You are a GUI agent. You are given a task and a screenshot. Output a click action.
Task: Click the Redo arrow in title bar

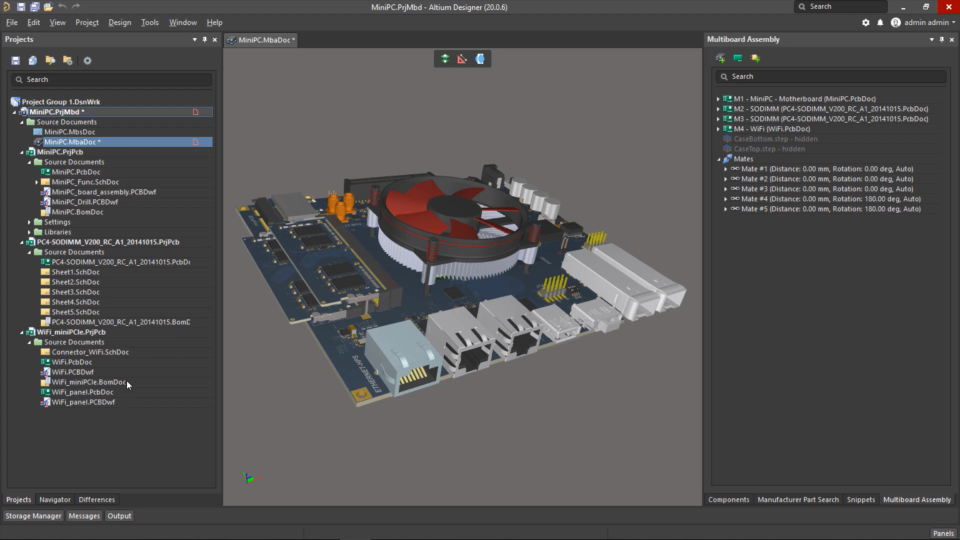76,7
